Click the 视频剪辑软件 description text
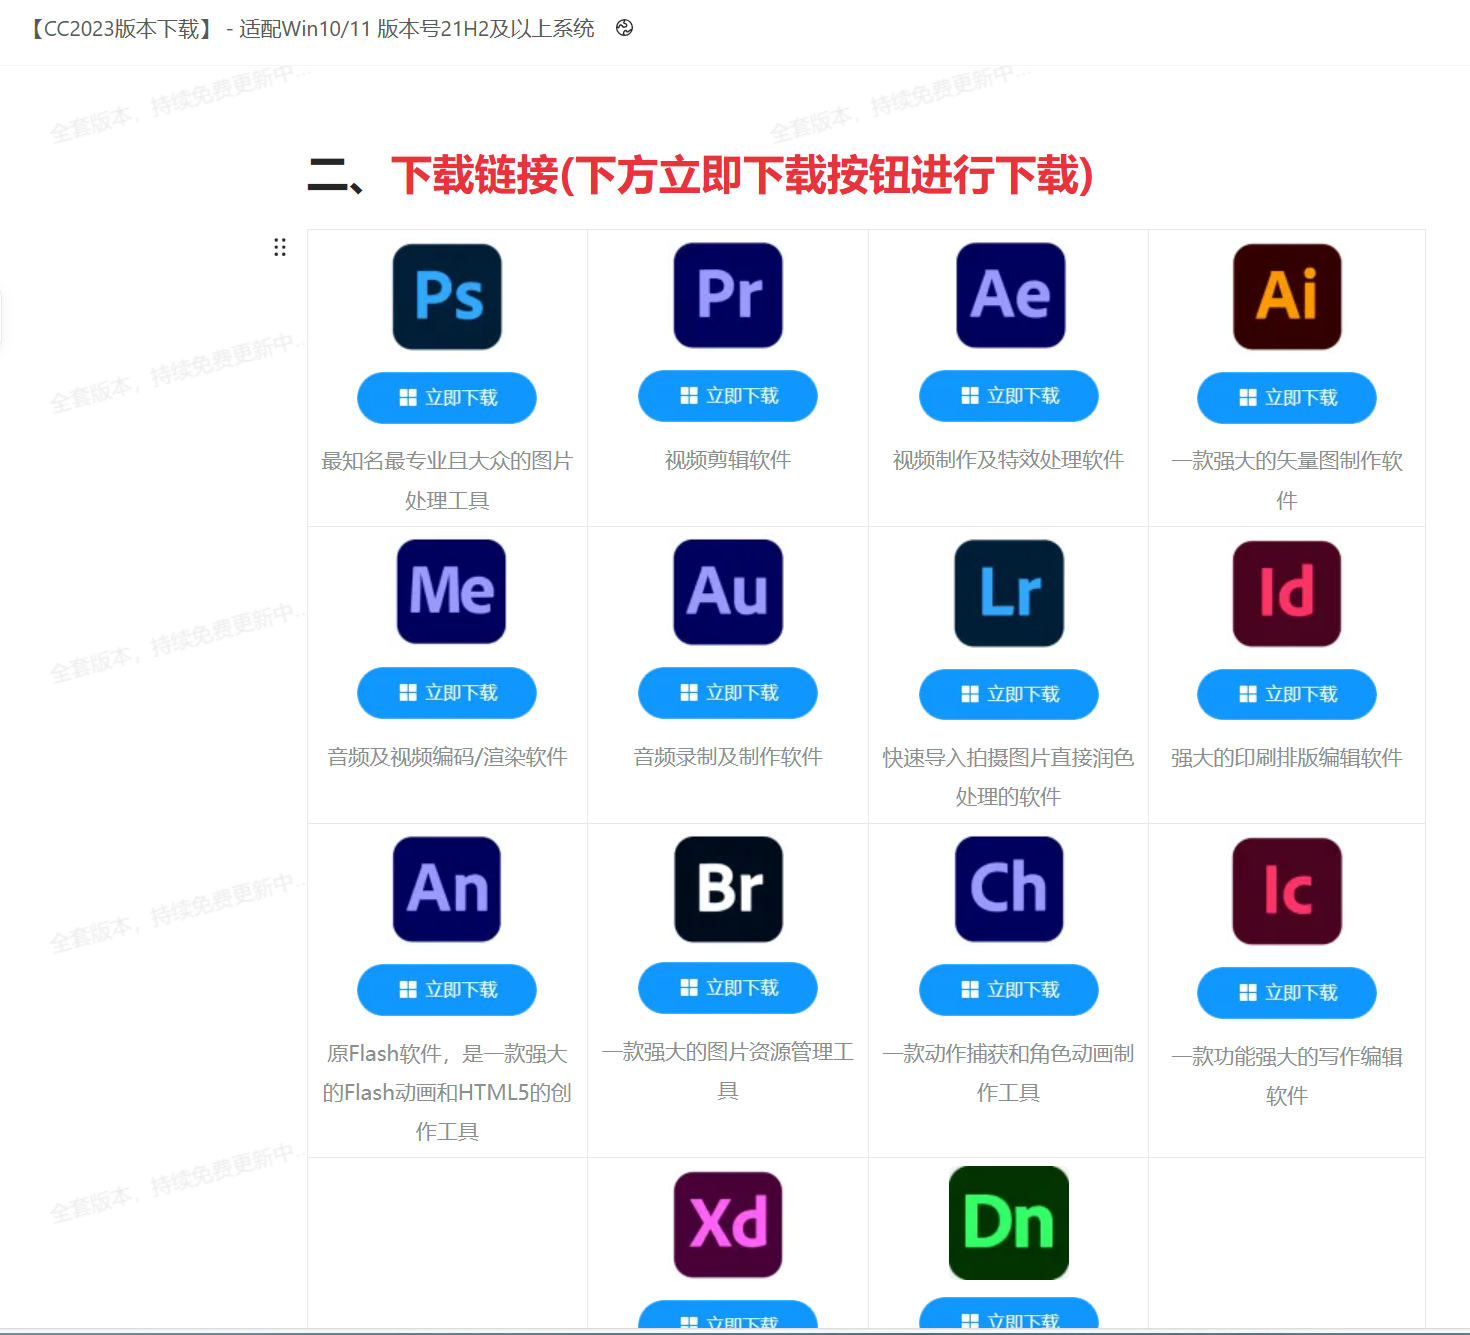Viewport: 1470px width, 1335px height. coord(728,460)
